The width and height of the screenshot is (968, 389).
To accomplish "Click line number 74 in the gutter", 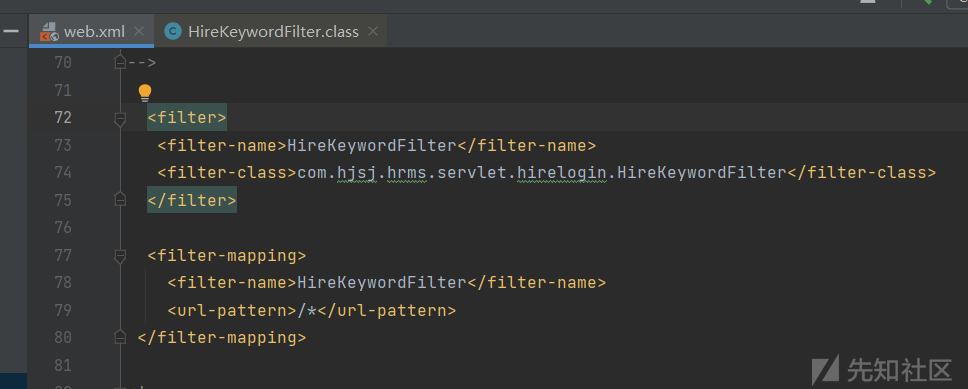I will 63,172.
